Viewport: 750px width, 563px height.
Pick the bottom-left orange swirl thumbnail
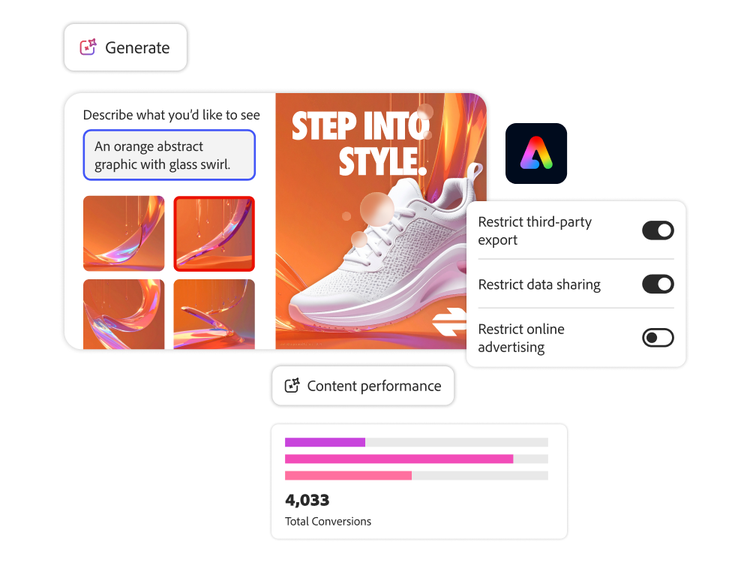[x=124, y=314]
